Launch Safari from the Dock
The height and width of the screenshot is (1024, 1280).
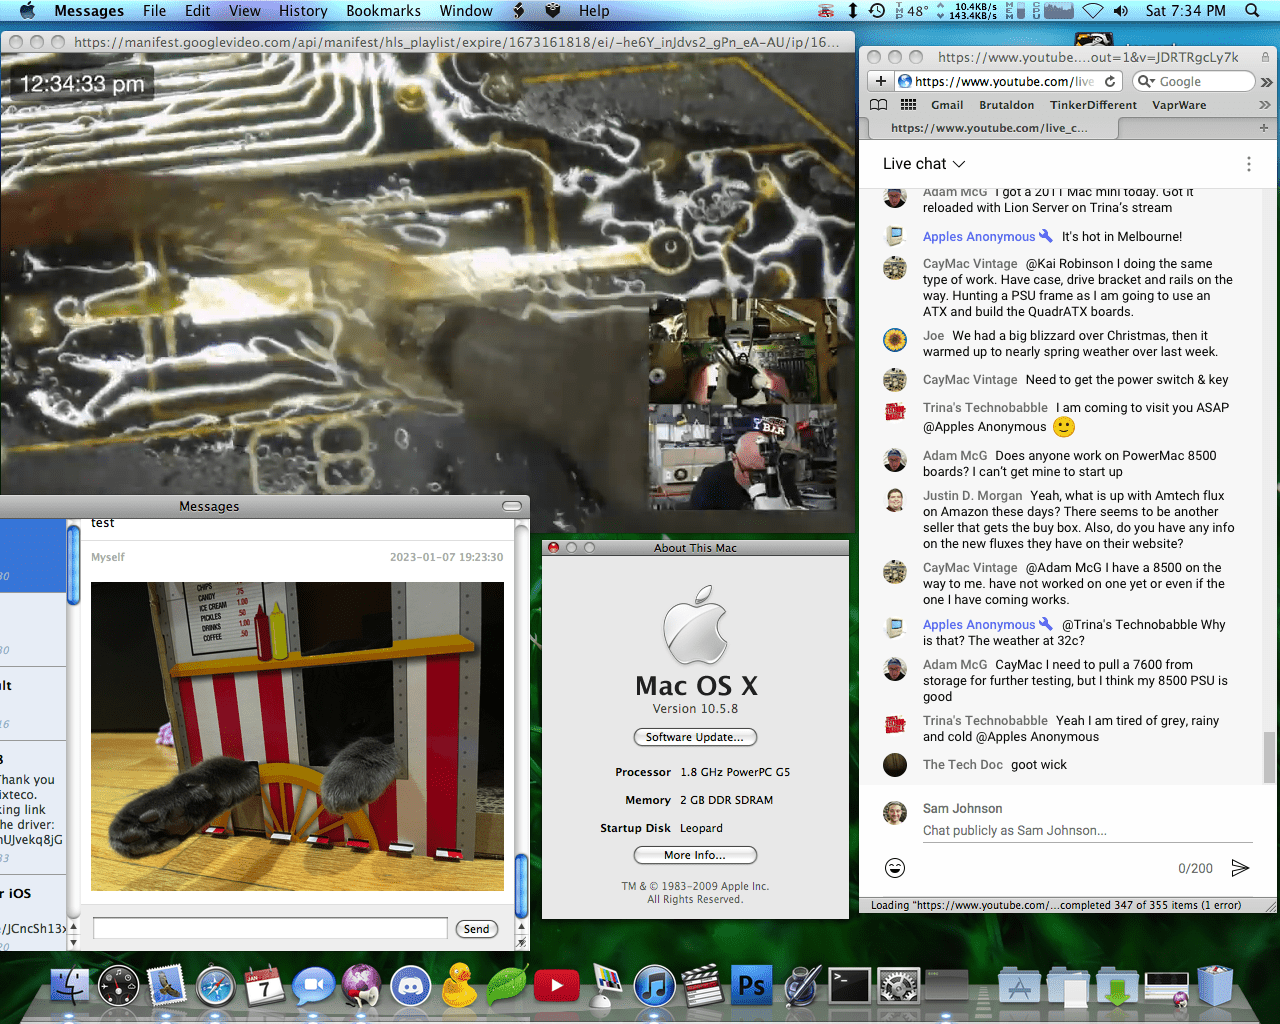[x=215, y=987]
